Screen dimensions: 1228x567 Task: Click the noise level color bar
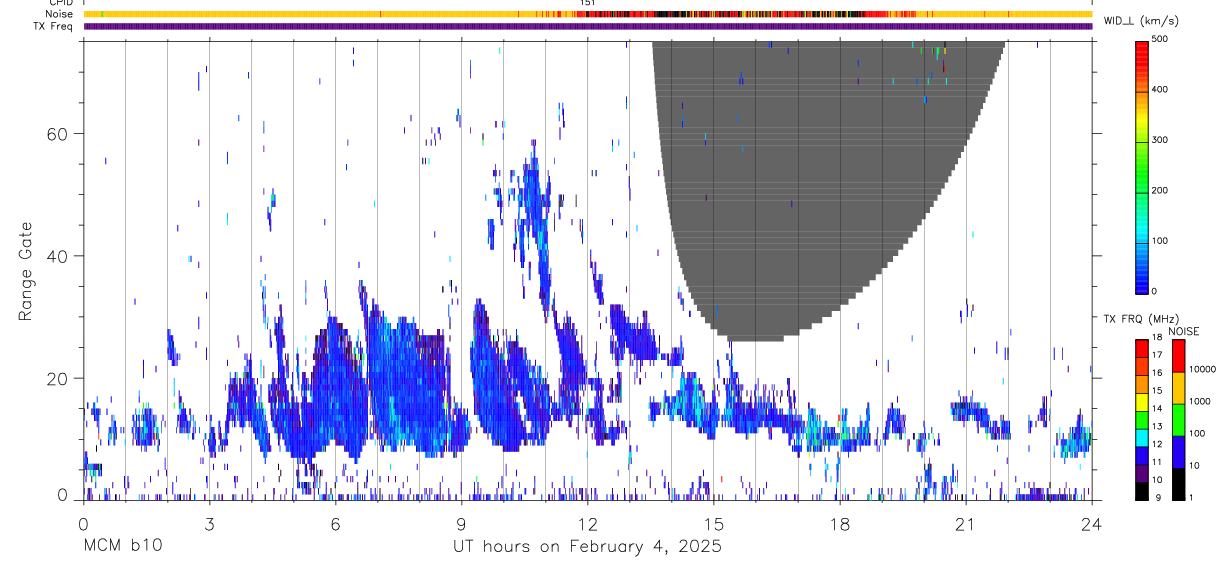pyautogui.click(x=1178, y=419)
